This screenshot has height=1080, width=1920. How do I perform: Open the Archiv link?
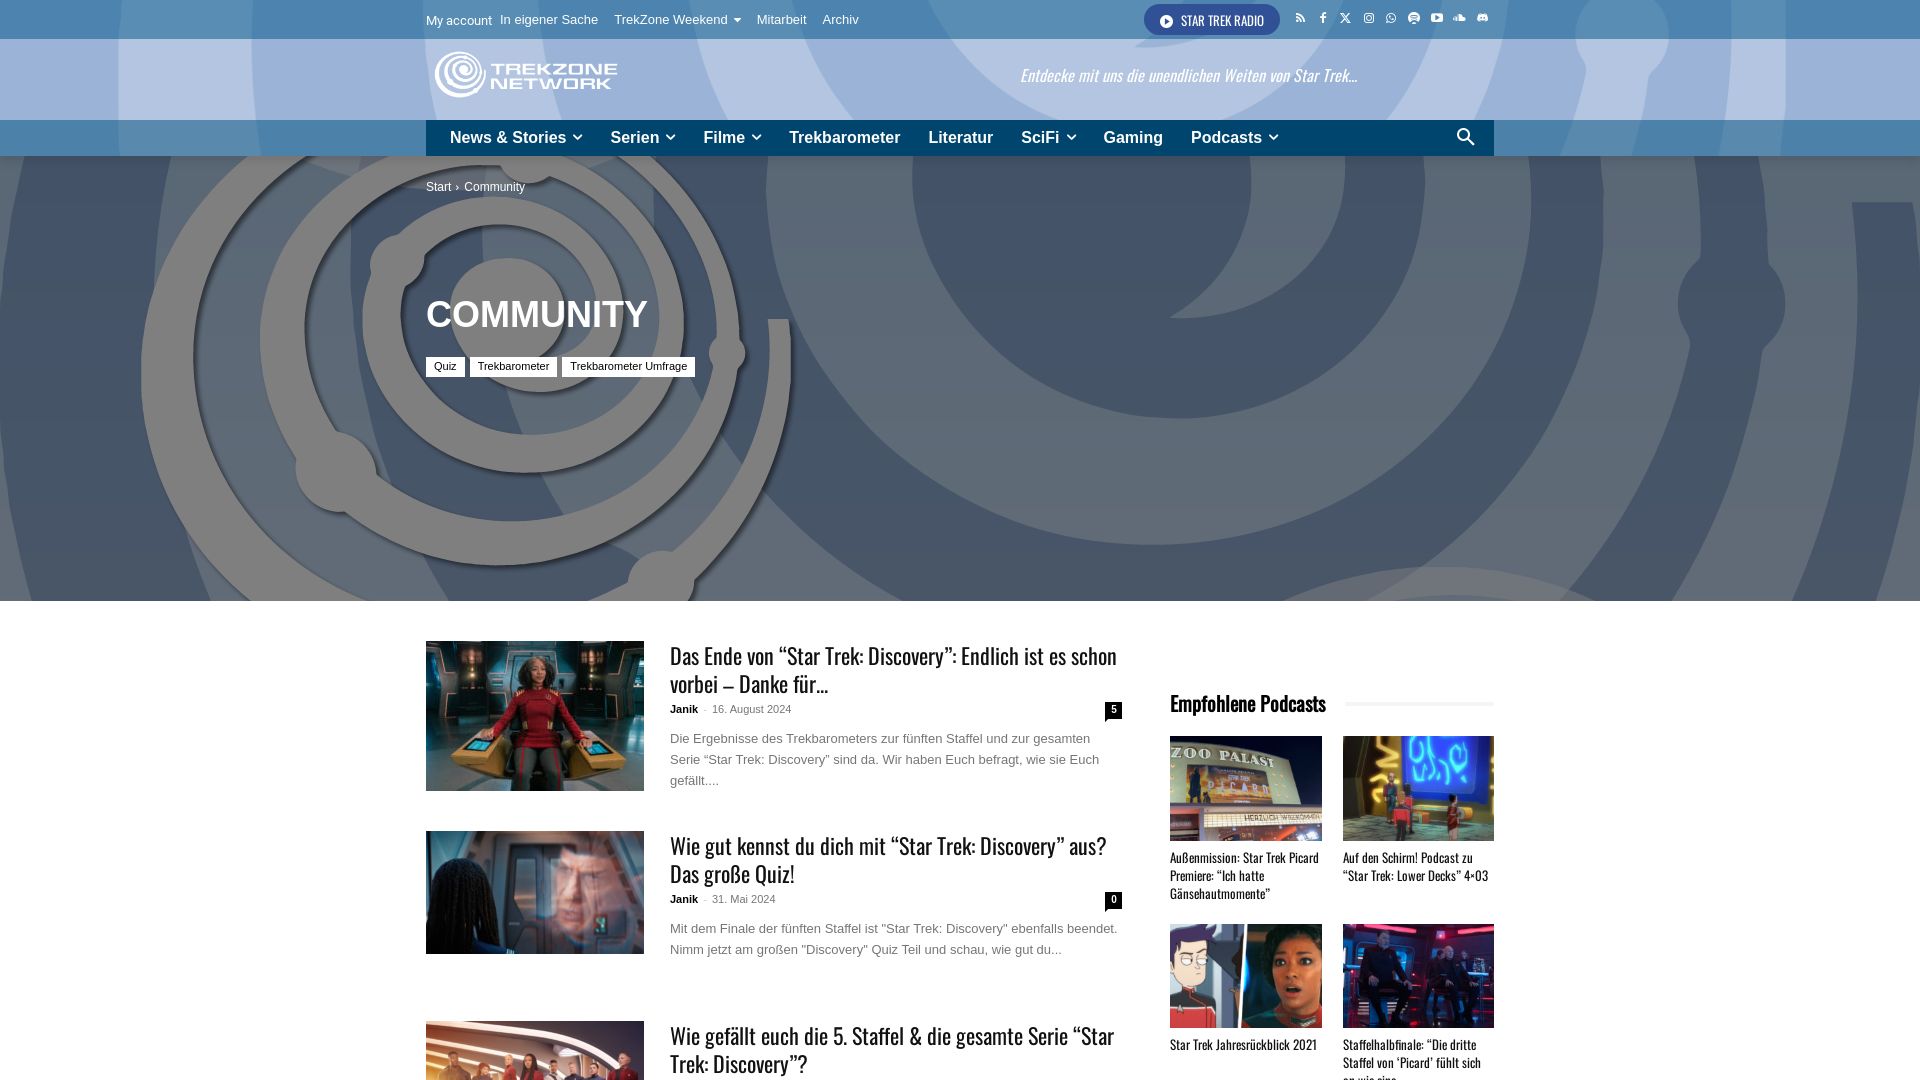pyautogui.click(x=840, y=20)
